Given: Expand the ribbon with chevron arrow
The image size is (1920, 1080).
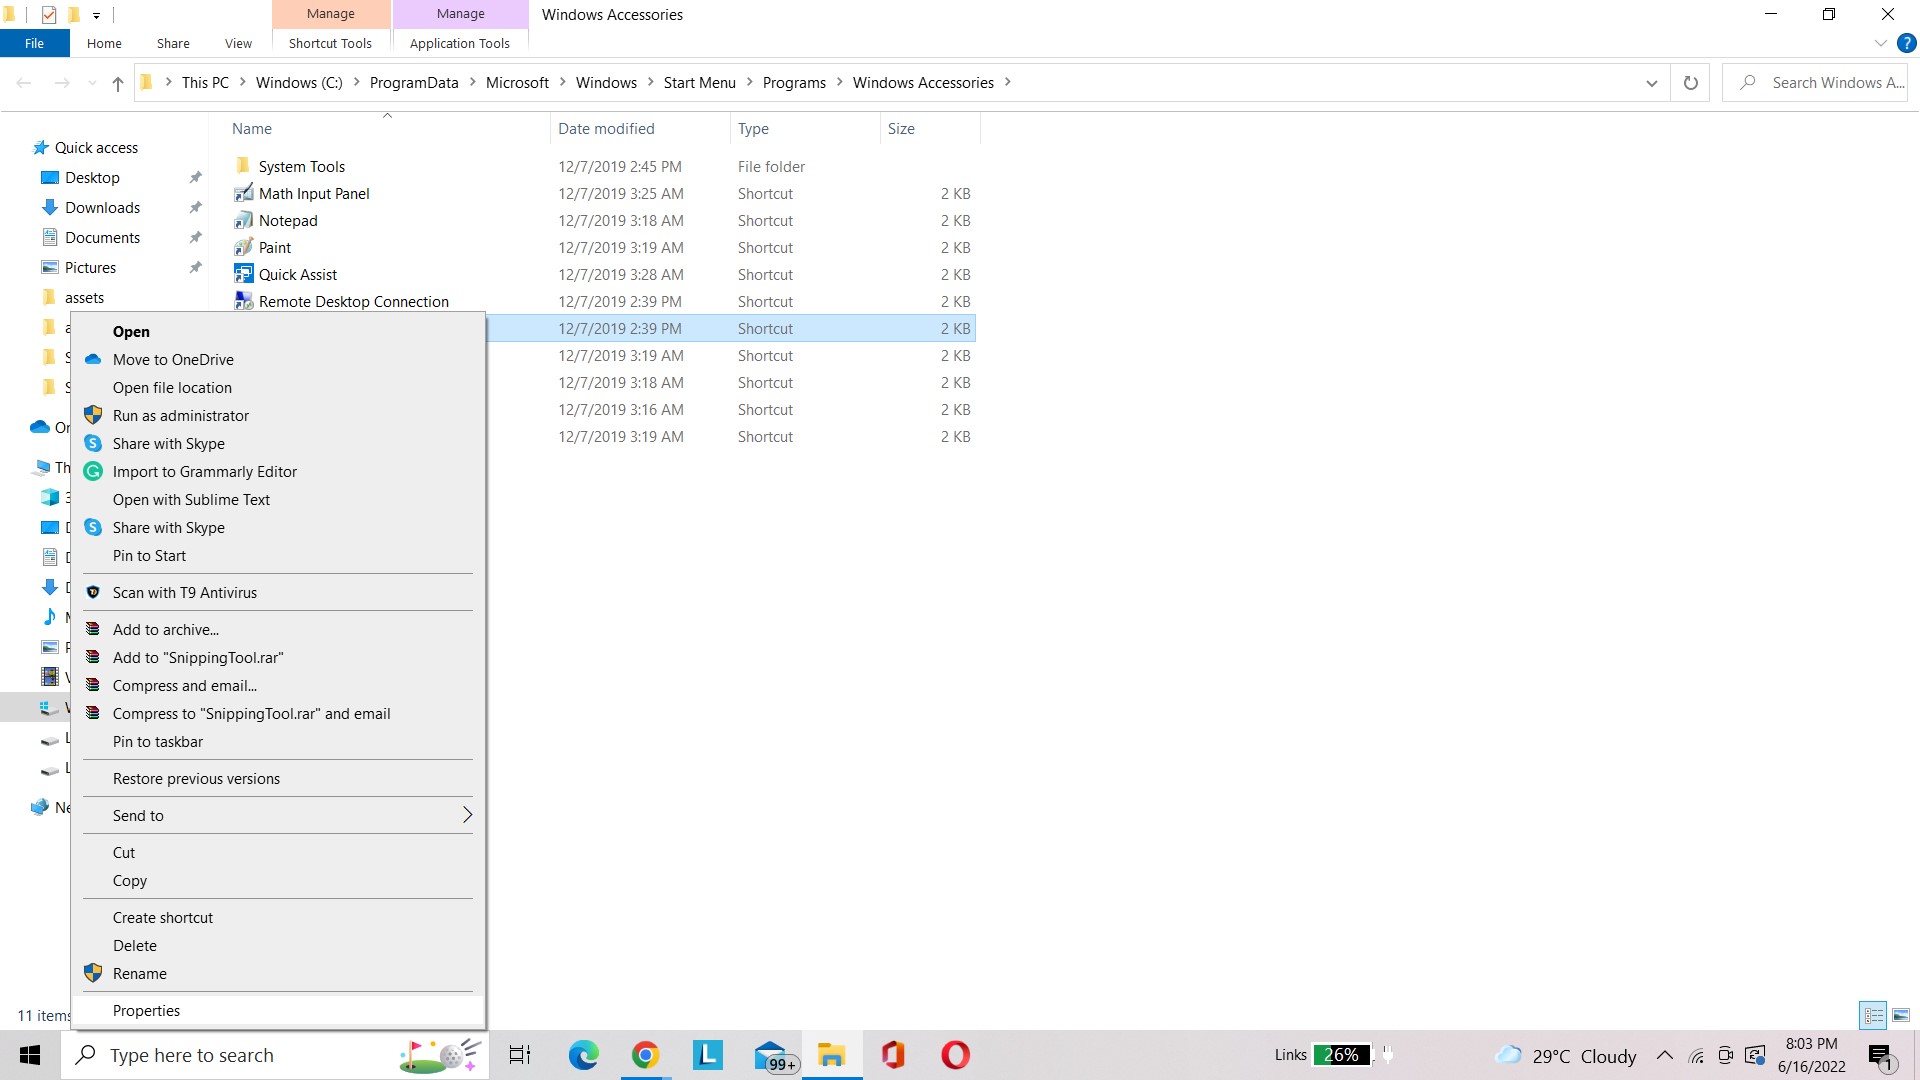Looking at the screenshot, I should coord(1880,43).
